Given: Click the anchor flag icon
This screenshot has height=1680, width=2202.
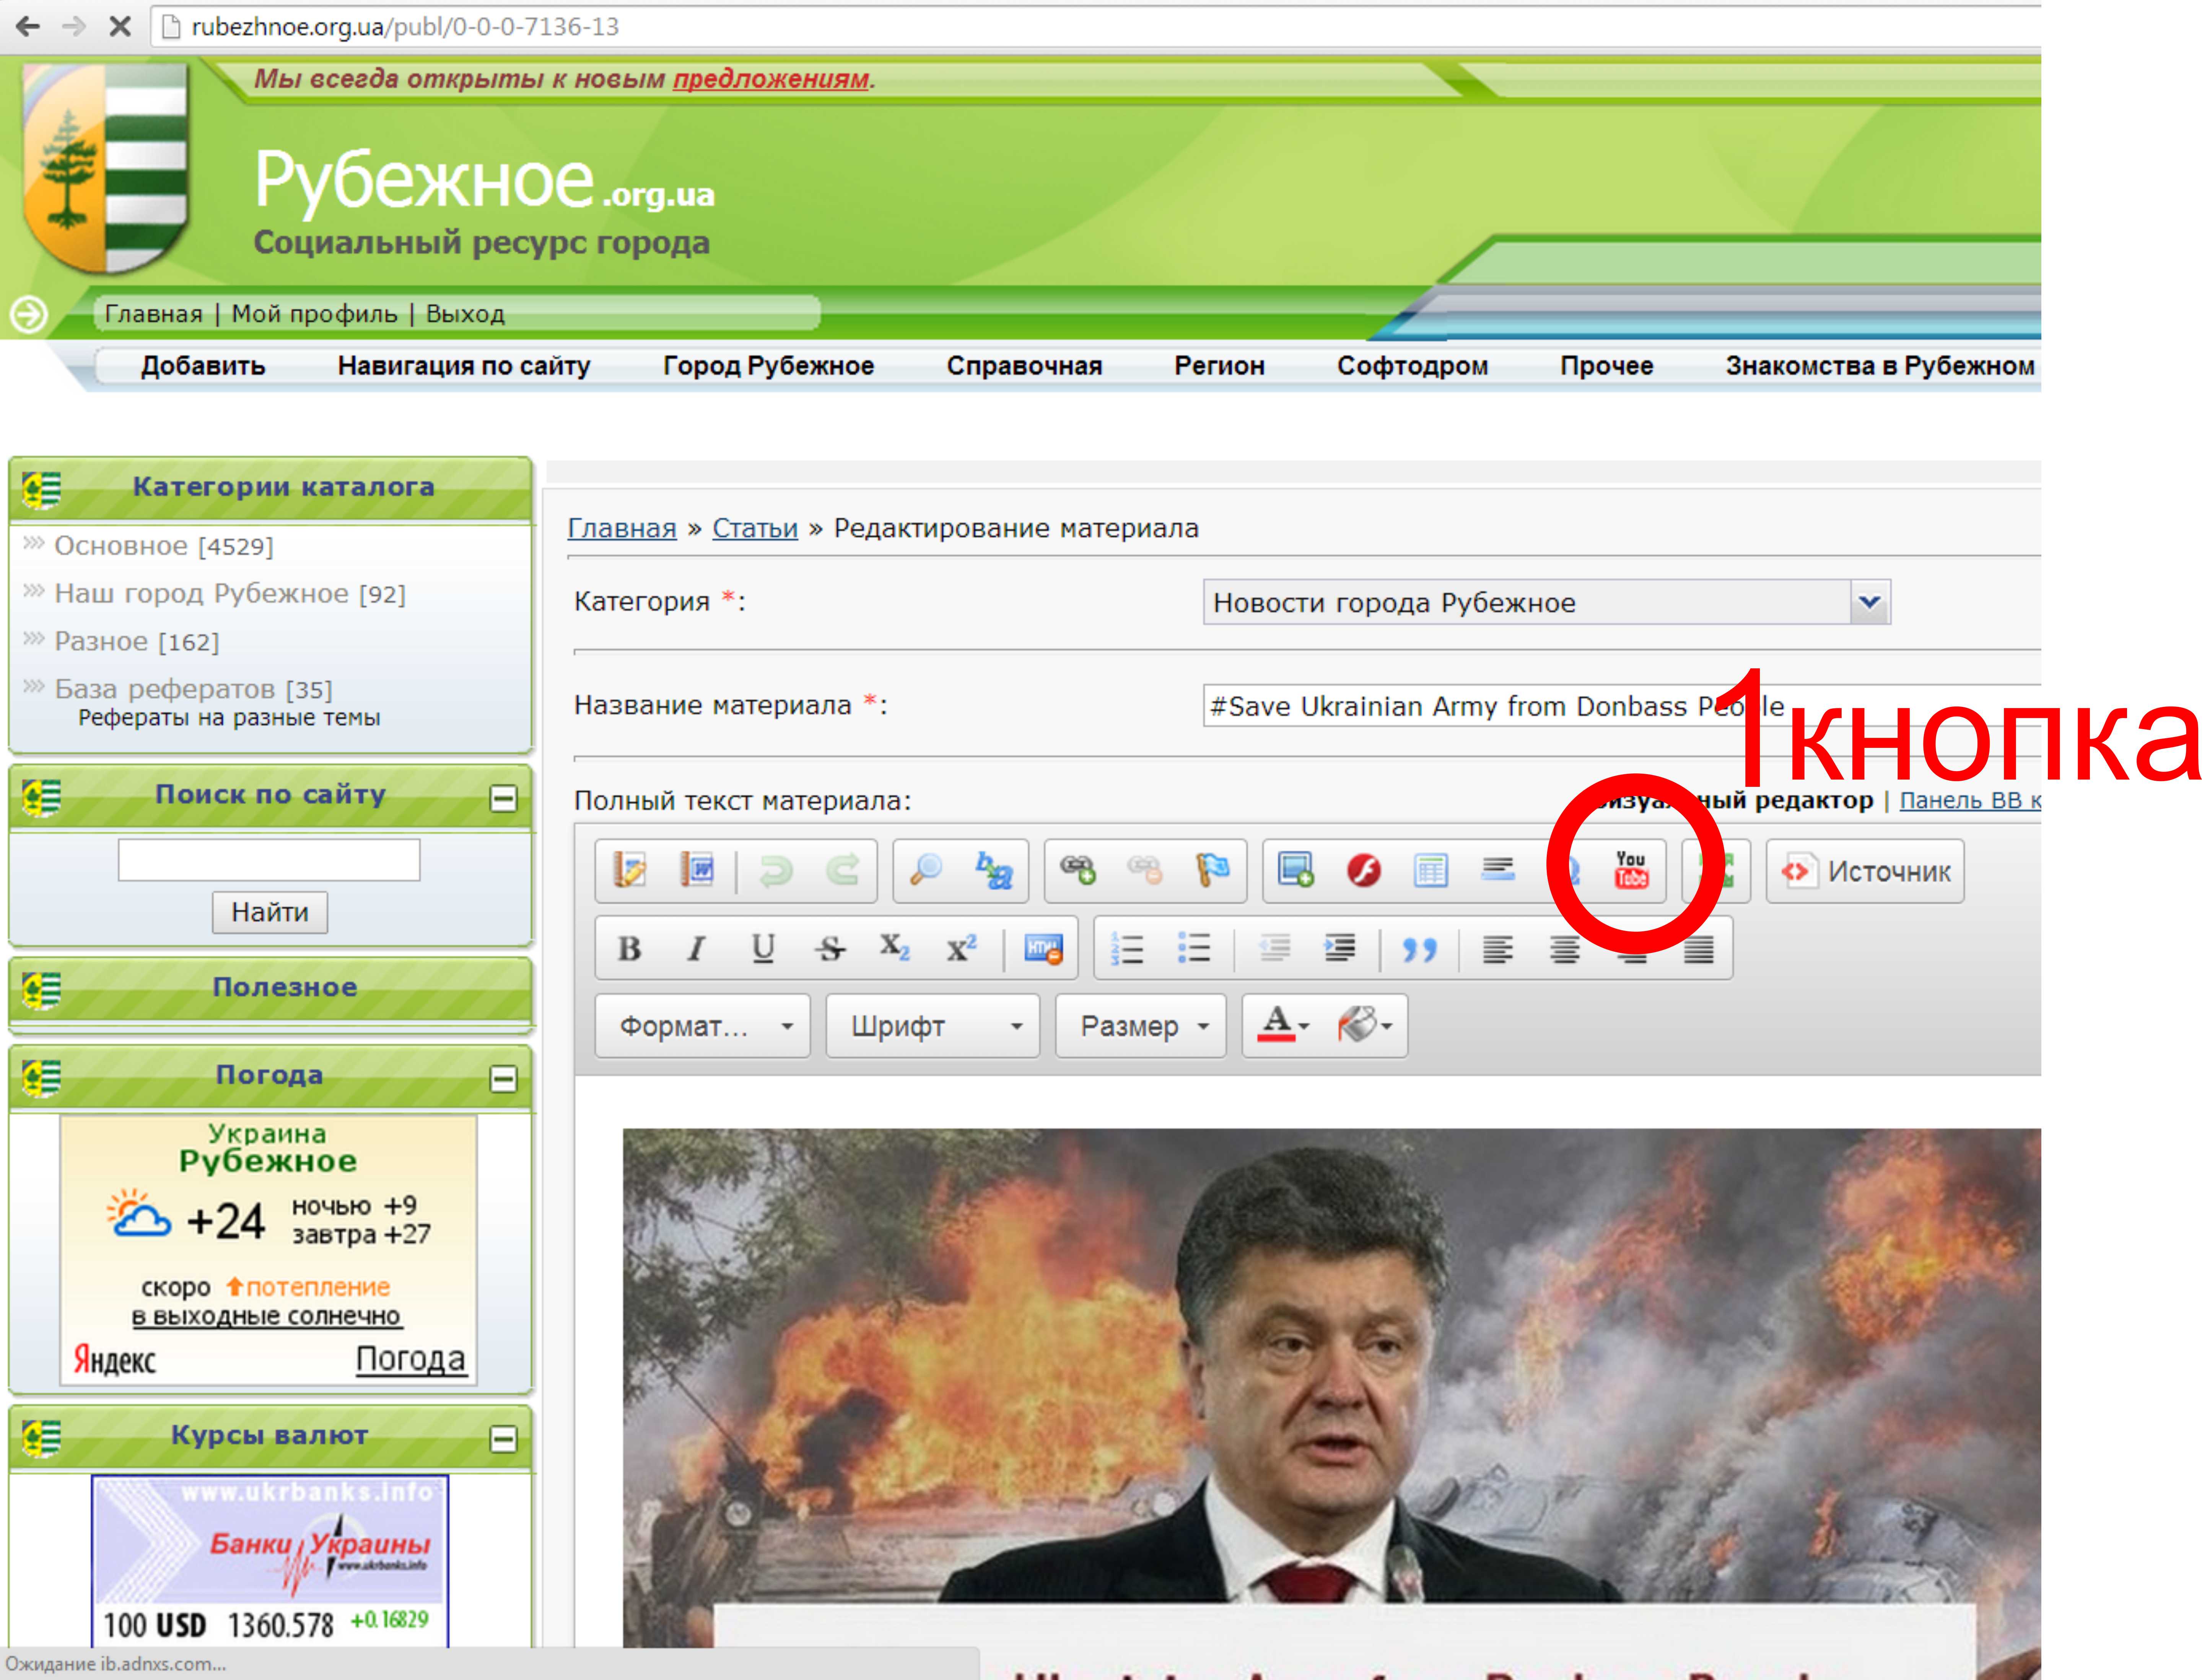Looking at the screenshot, I should (x=1212, y=869).
